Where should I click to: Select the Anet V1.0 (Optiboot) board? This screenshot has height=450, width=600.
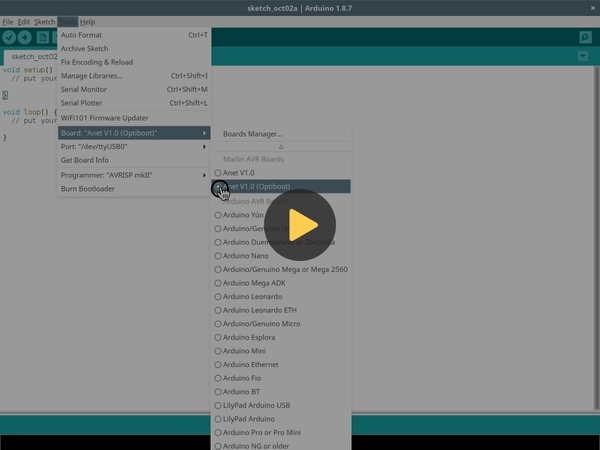tap(281, 186)
